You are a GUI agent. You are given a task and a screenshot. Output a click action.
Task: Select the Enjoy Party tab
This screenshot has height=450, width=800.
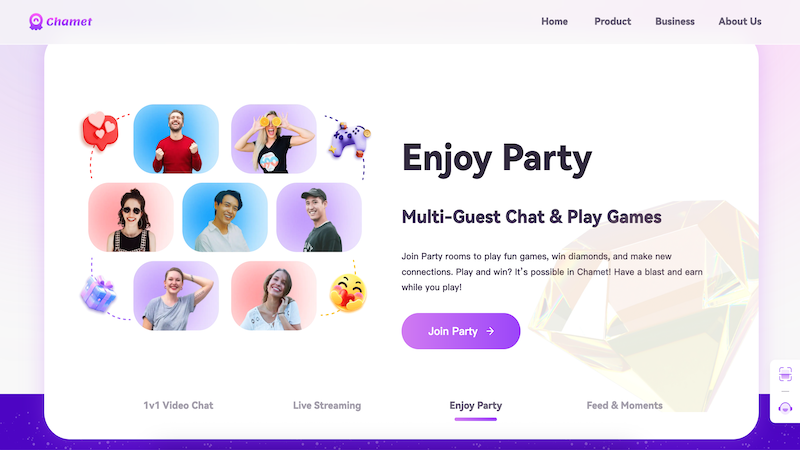pos(476,405)
